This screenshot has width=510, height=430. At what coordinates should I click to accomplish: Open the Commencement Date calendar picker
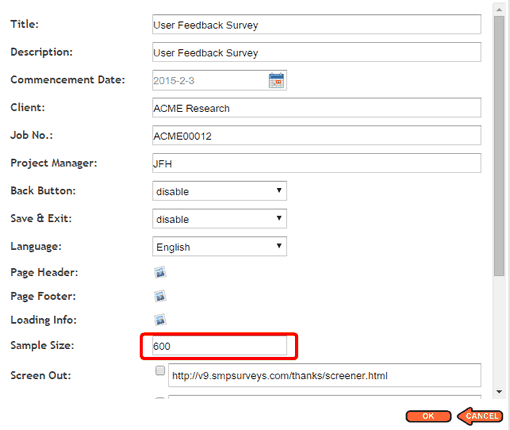(276, 80)
